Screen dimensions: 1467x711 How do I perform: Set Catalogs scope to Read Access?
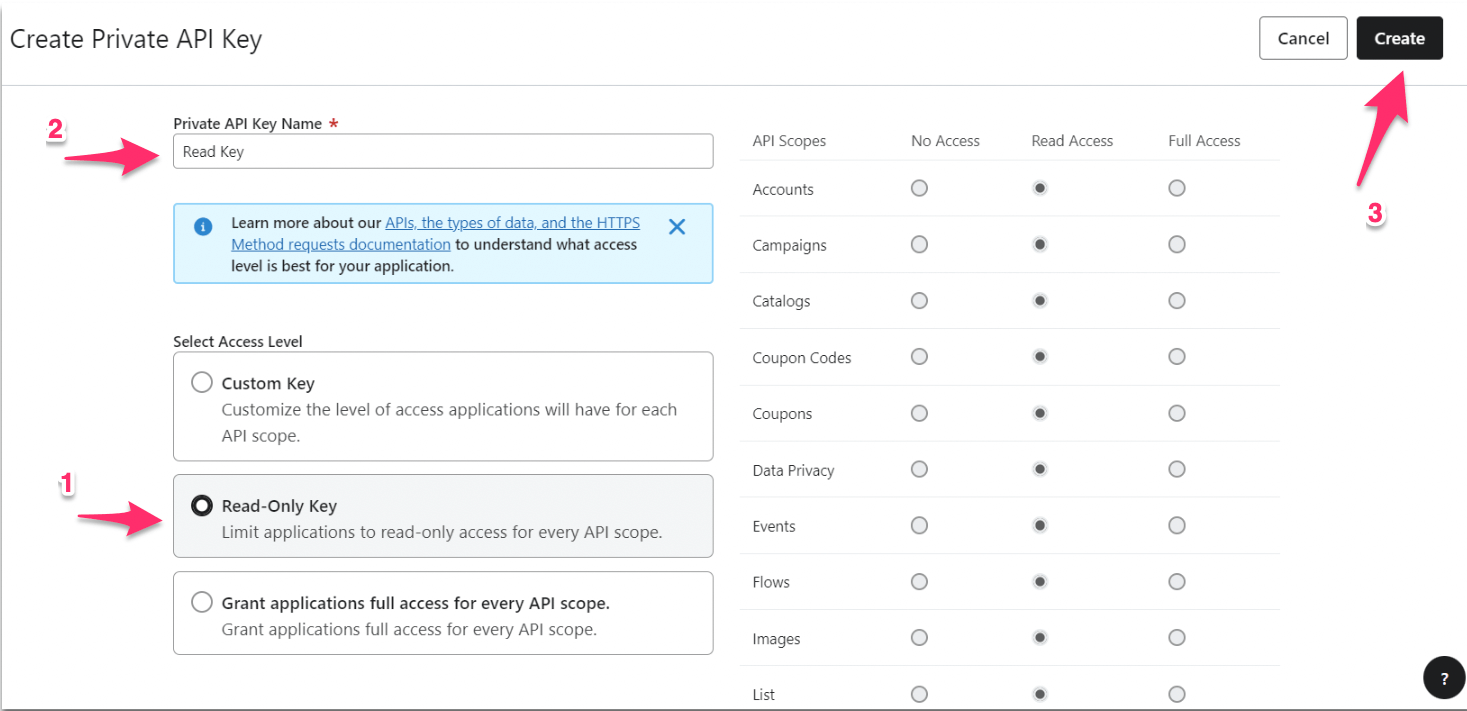tap(1040, 300)
